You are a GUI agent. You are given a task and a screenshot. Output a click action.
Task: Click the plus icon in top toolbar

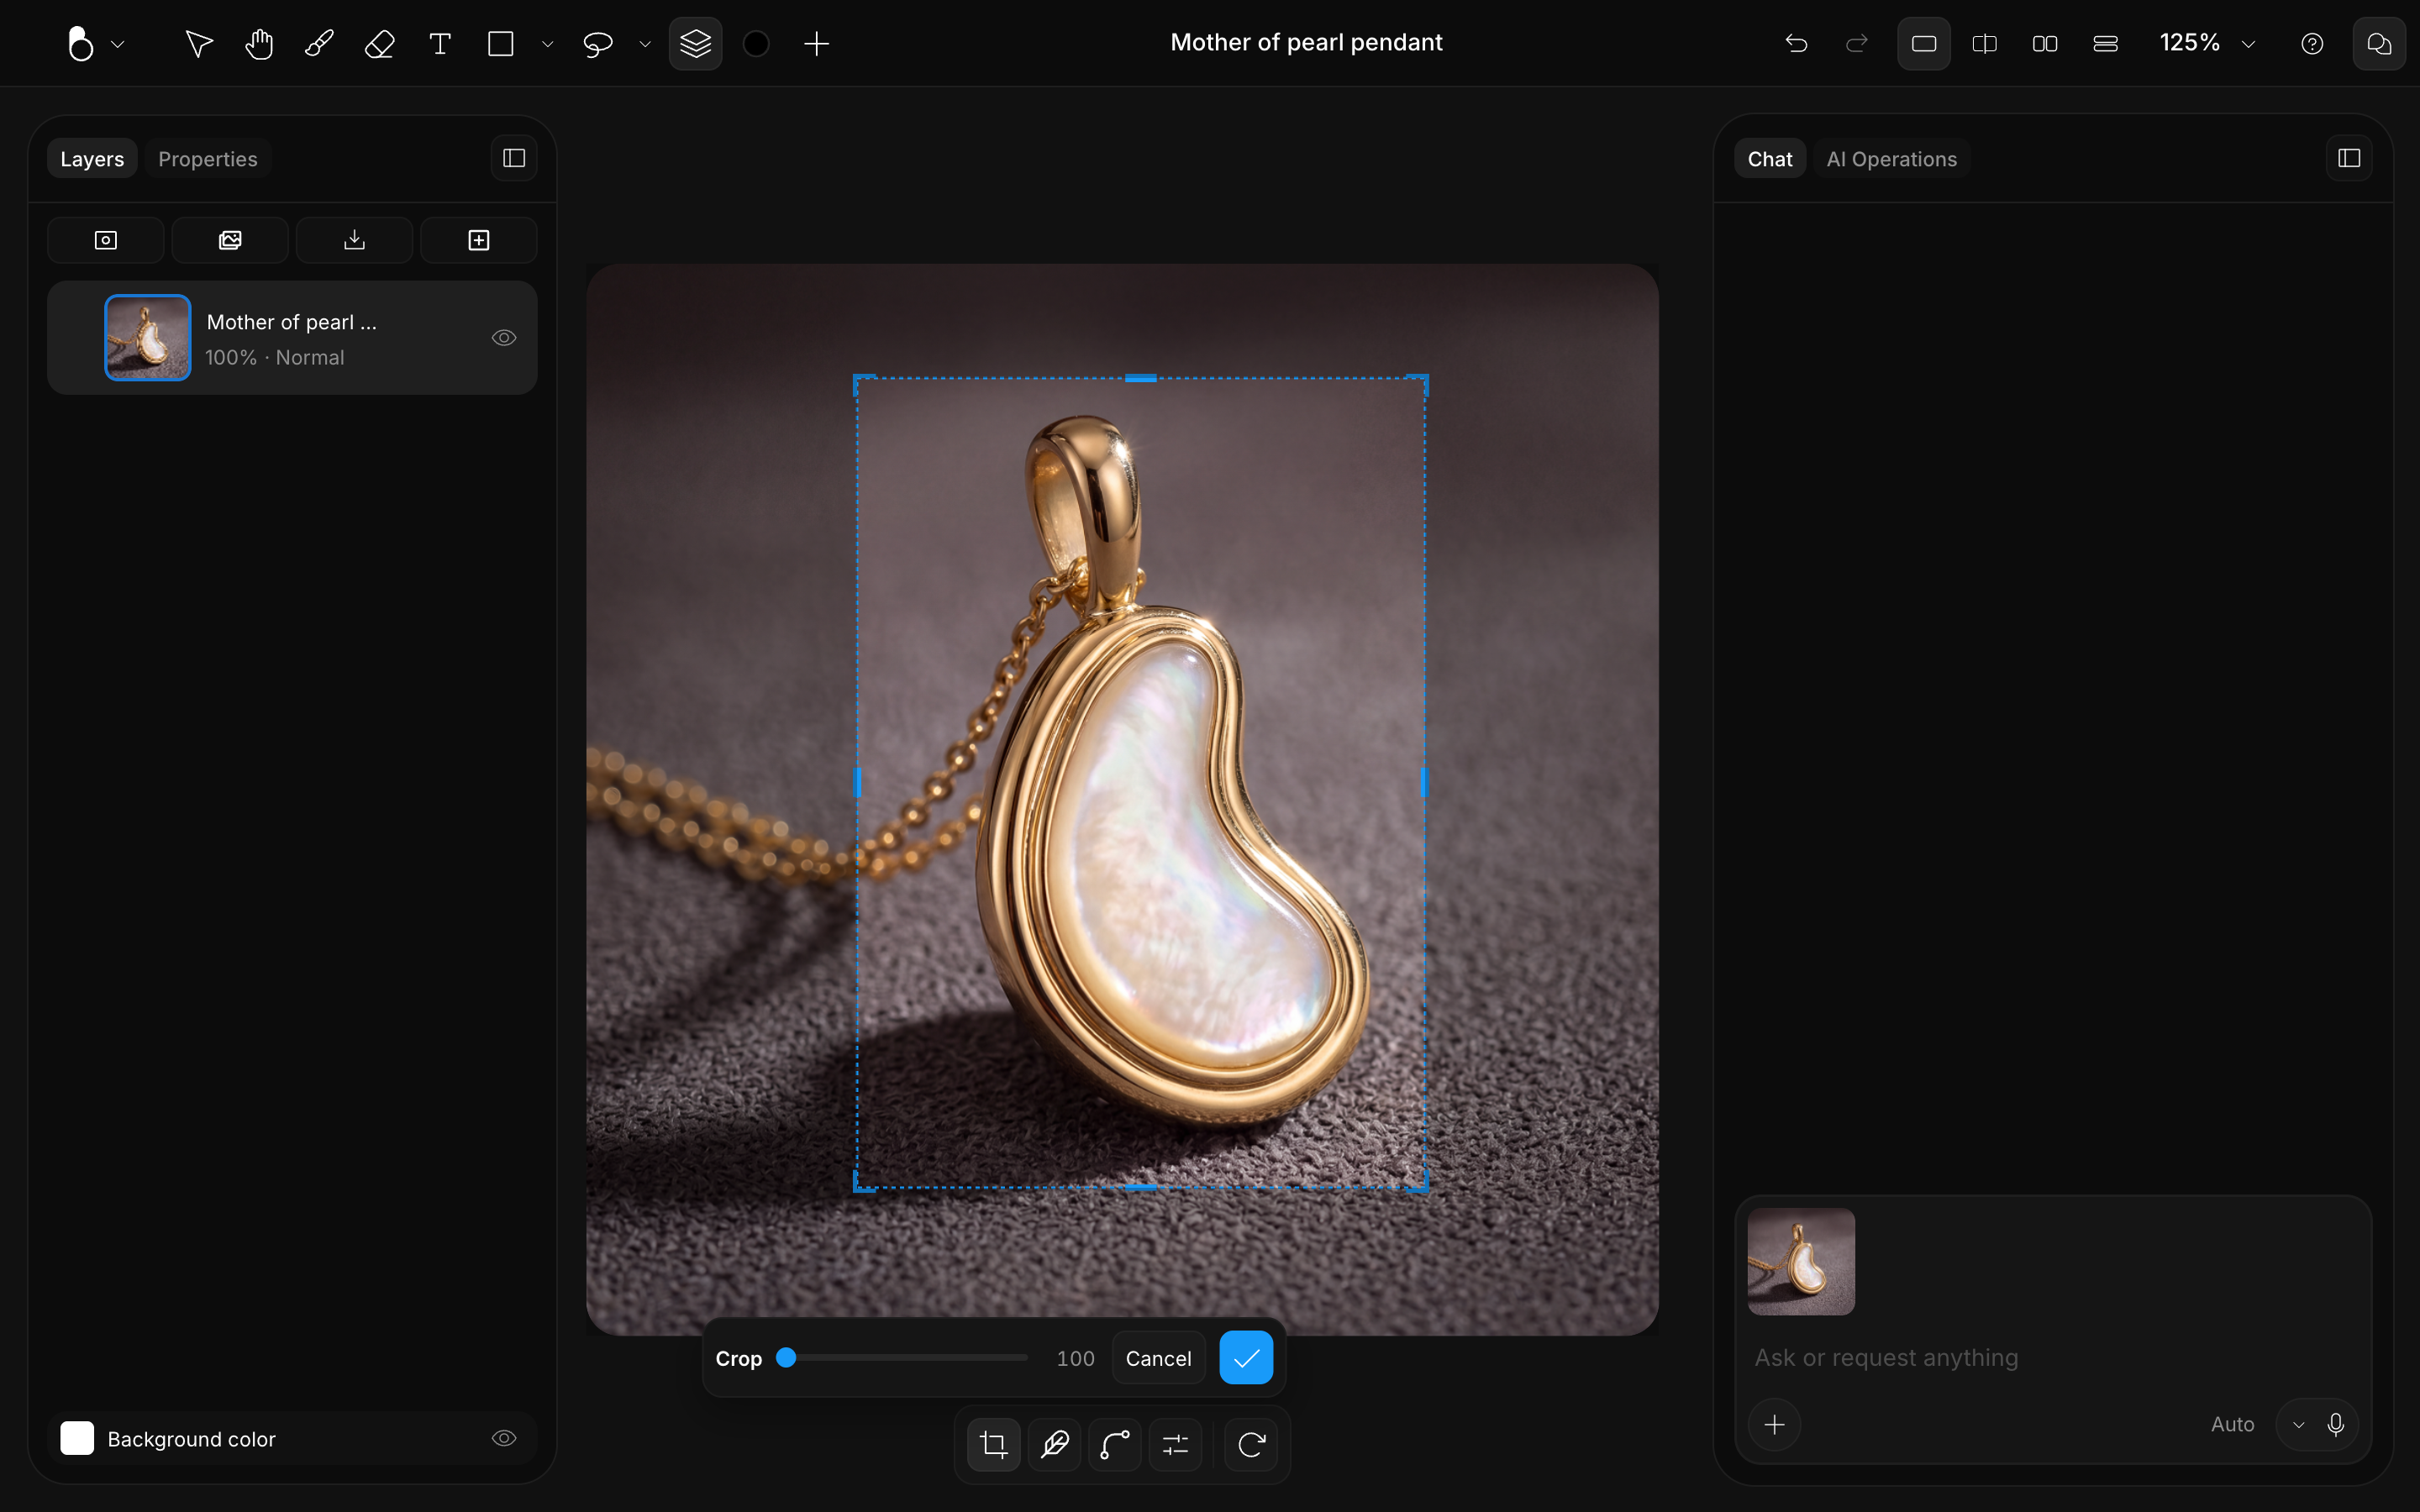point(817,44)
